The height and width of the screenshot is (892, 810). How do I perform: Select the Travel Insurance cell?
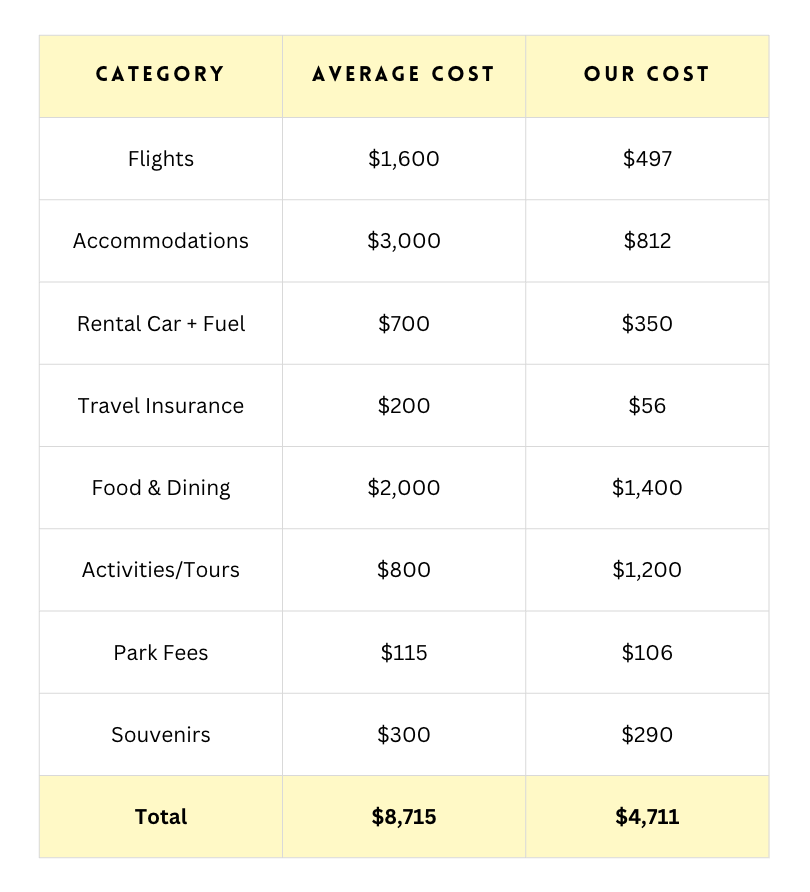tap(160, 406)
